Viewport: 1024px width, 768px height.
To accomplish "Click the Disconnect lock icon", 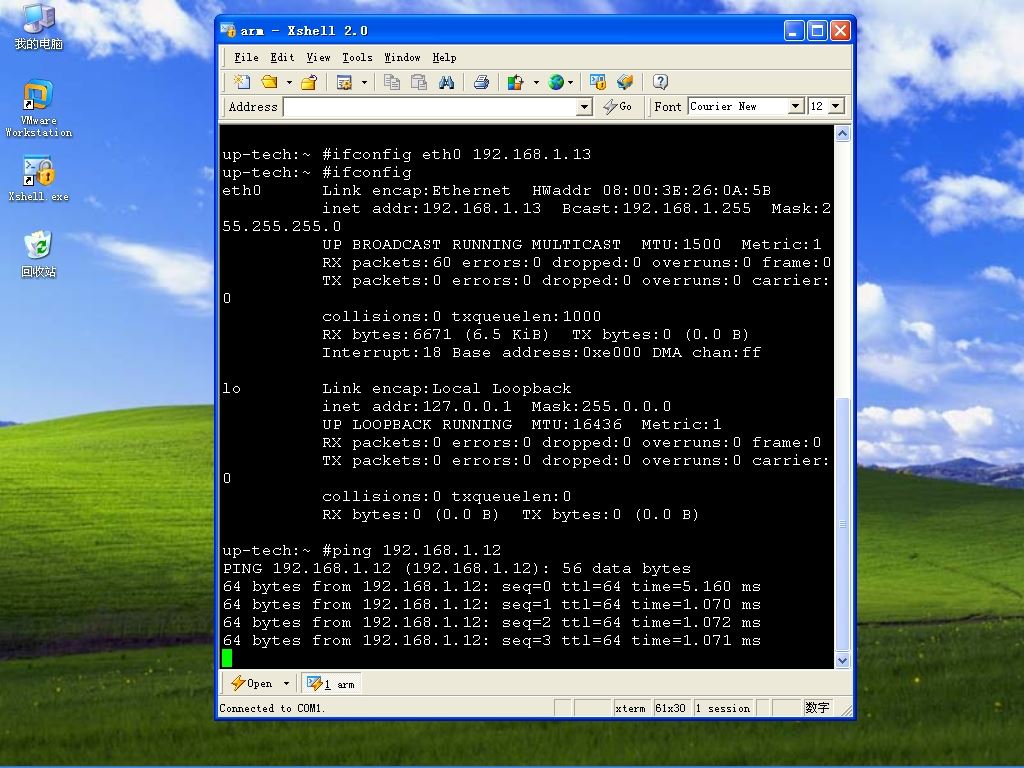I will pyautogui.click(x=309, y=82).
